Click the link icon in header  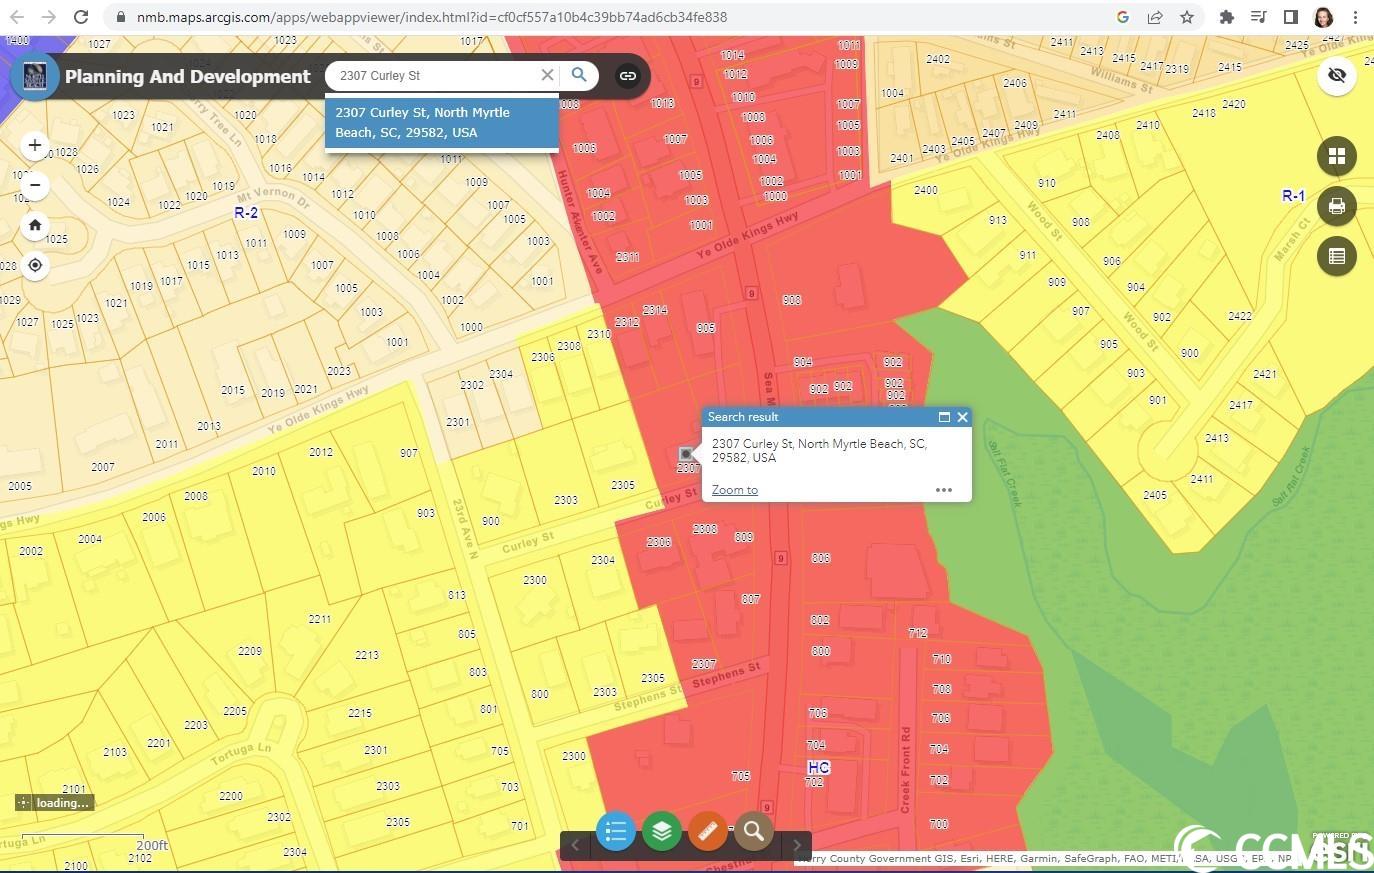(628, 76)
